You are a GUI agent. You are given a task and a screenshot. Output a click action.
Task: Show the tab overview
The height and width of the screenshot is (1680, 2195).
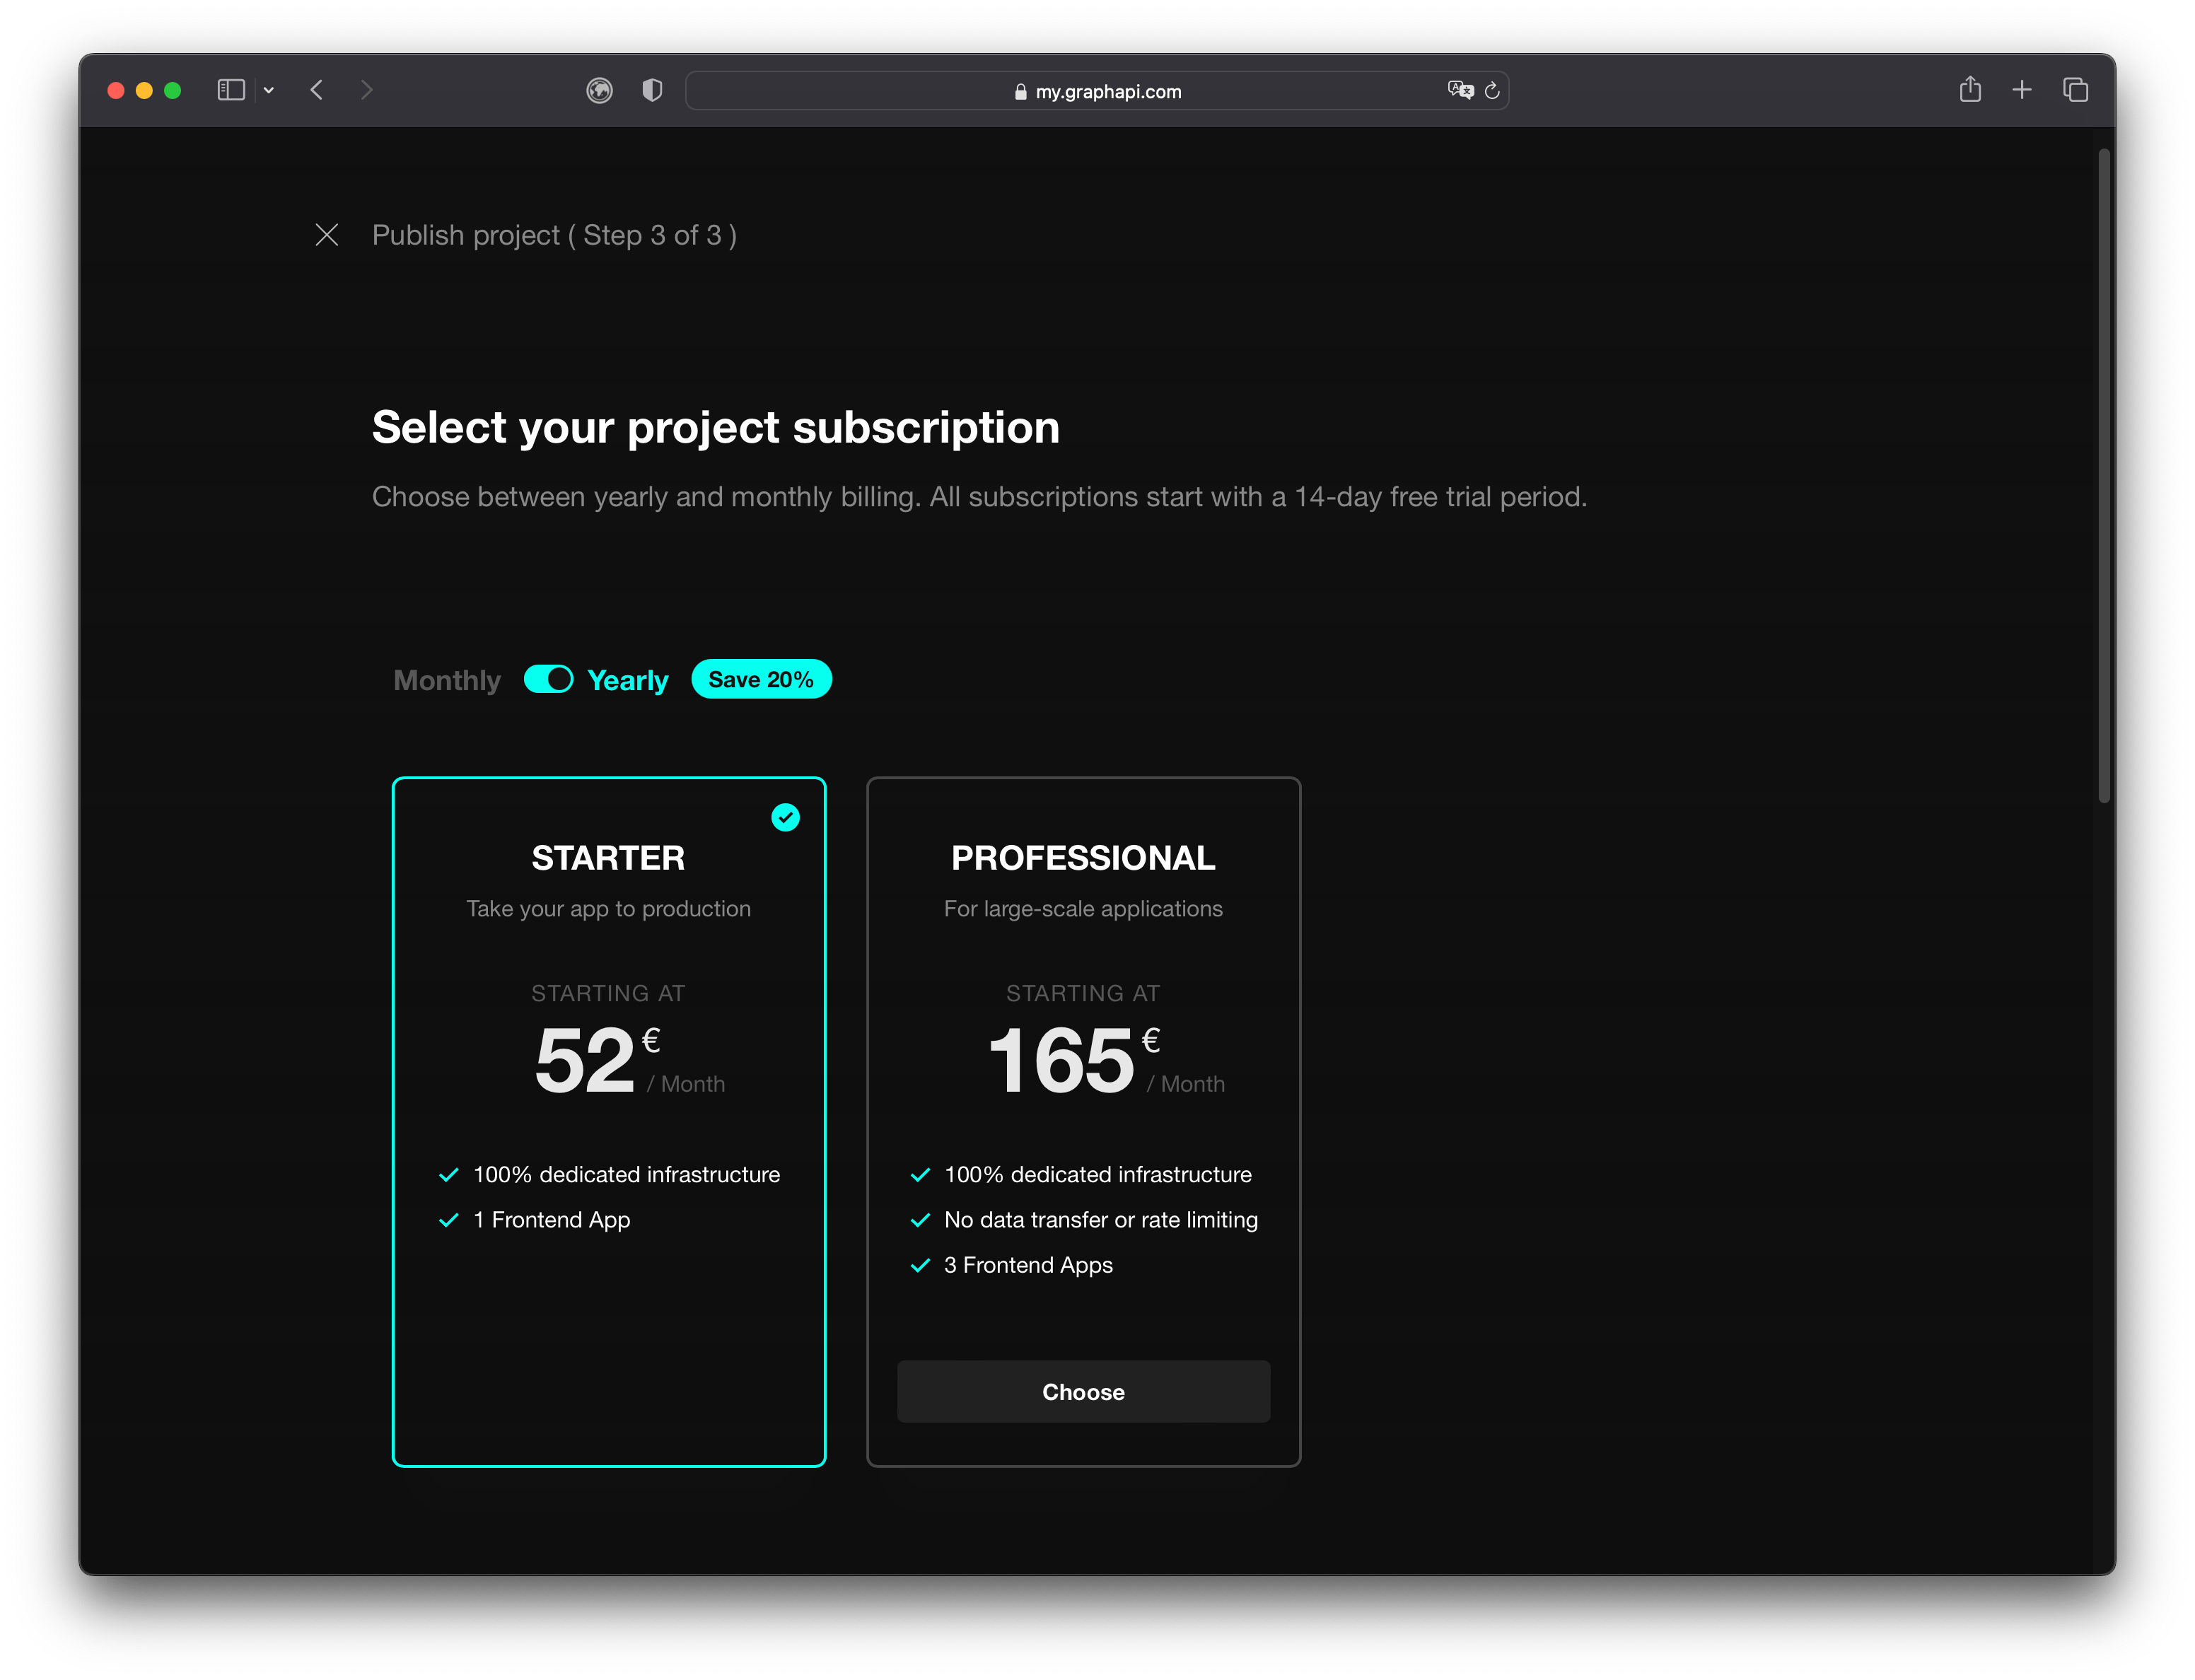pyautogui.click(x=2075, y=90)
